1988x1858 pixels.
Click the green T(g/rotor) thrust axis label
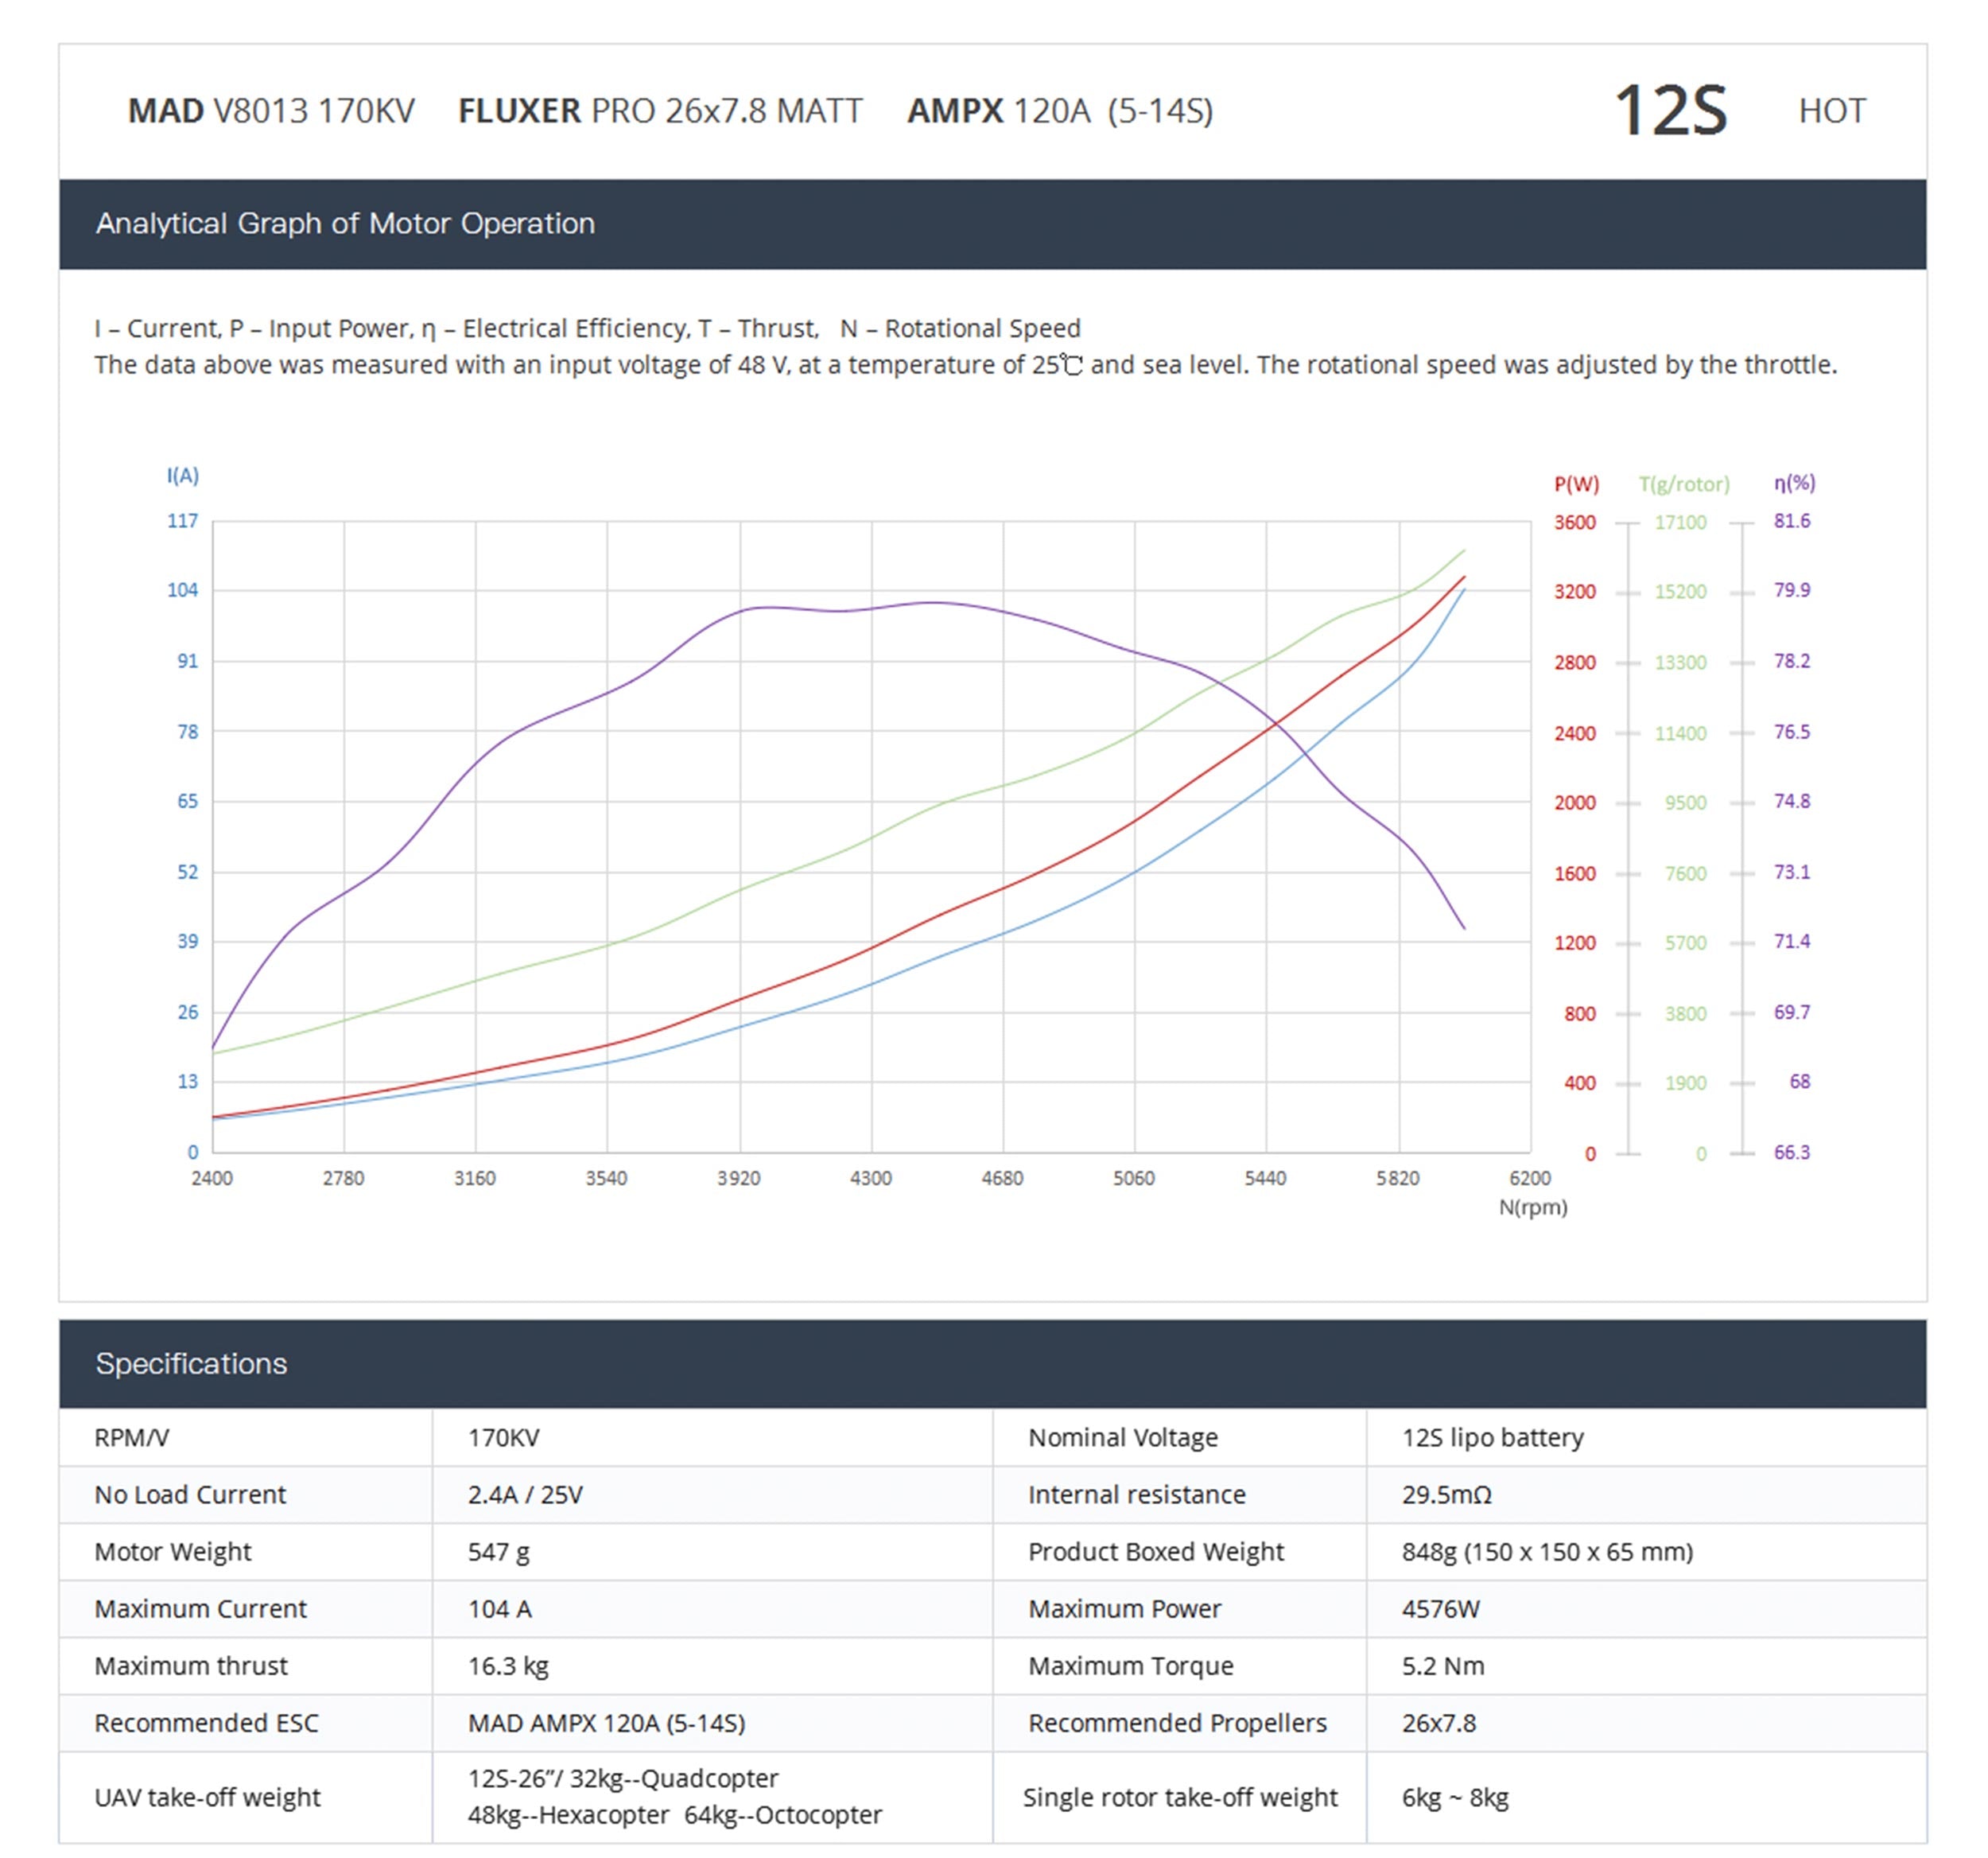1683,484
